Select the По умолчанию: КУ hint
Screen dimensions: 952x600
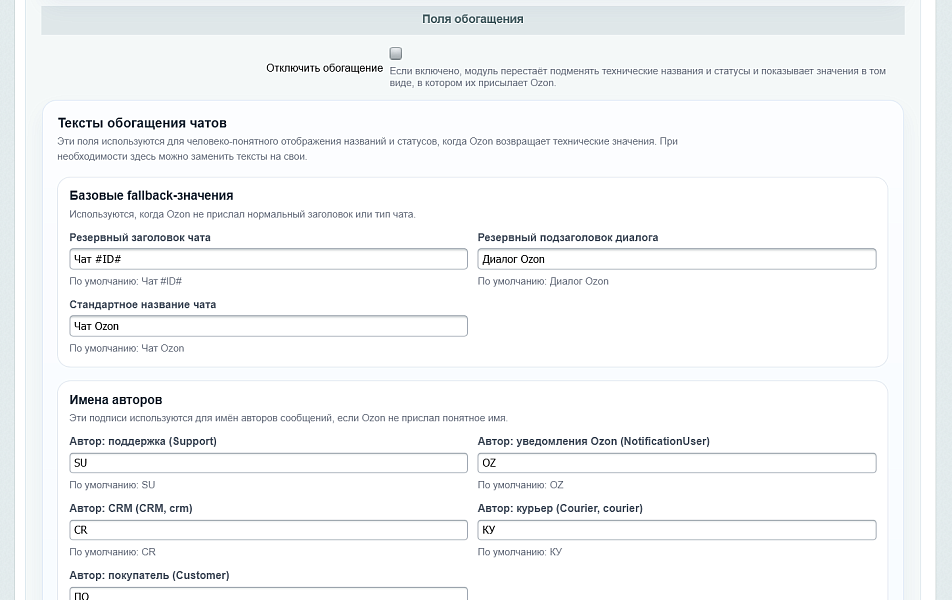tap(520, 552)
